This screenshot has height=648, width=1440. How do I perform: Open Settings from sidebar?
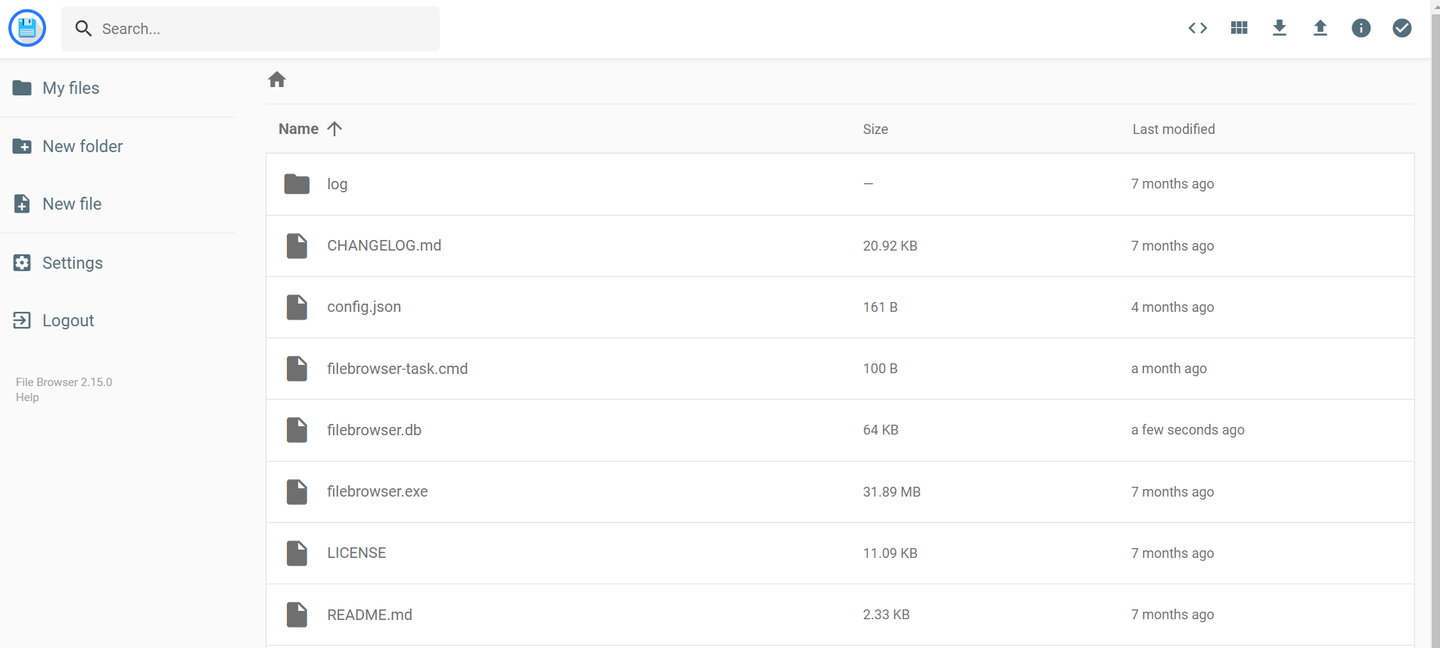coord(72,263)
